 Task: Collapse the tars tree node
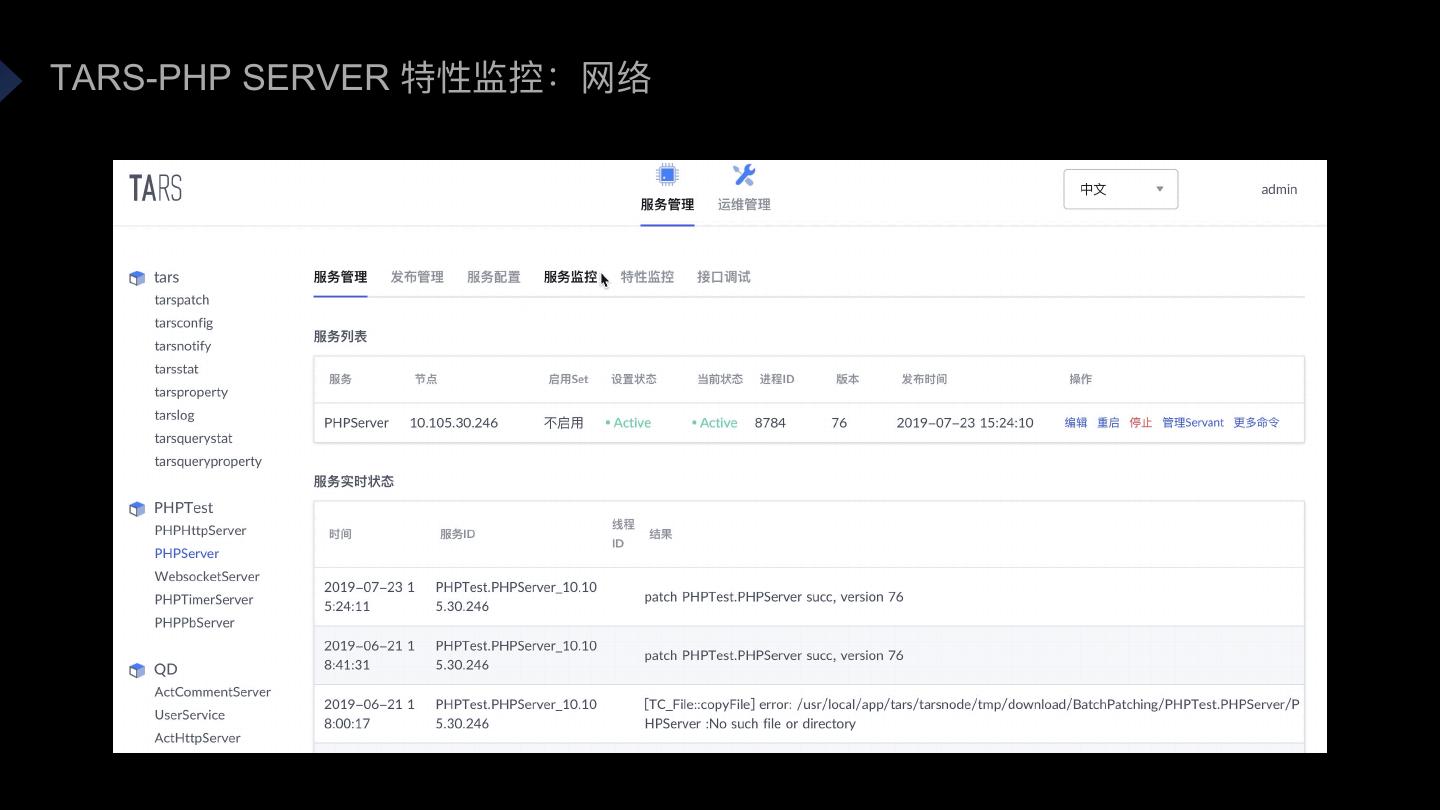(x=166, y=277)
